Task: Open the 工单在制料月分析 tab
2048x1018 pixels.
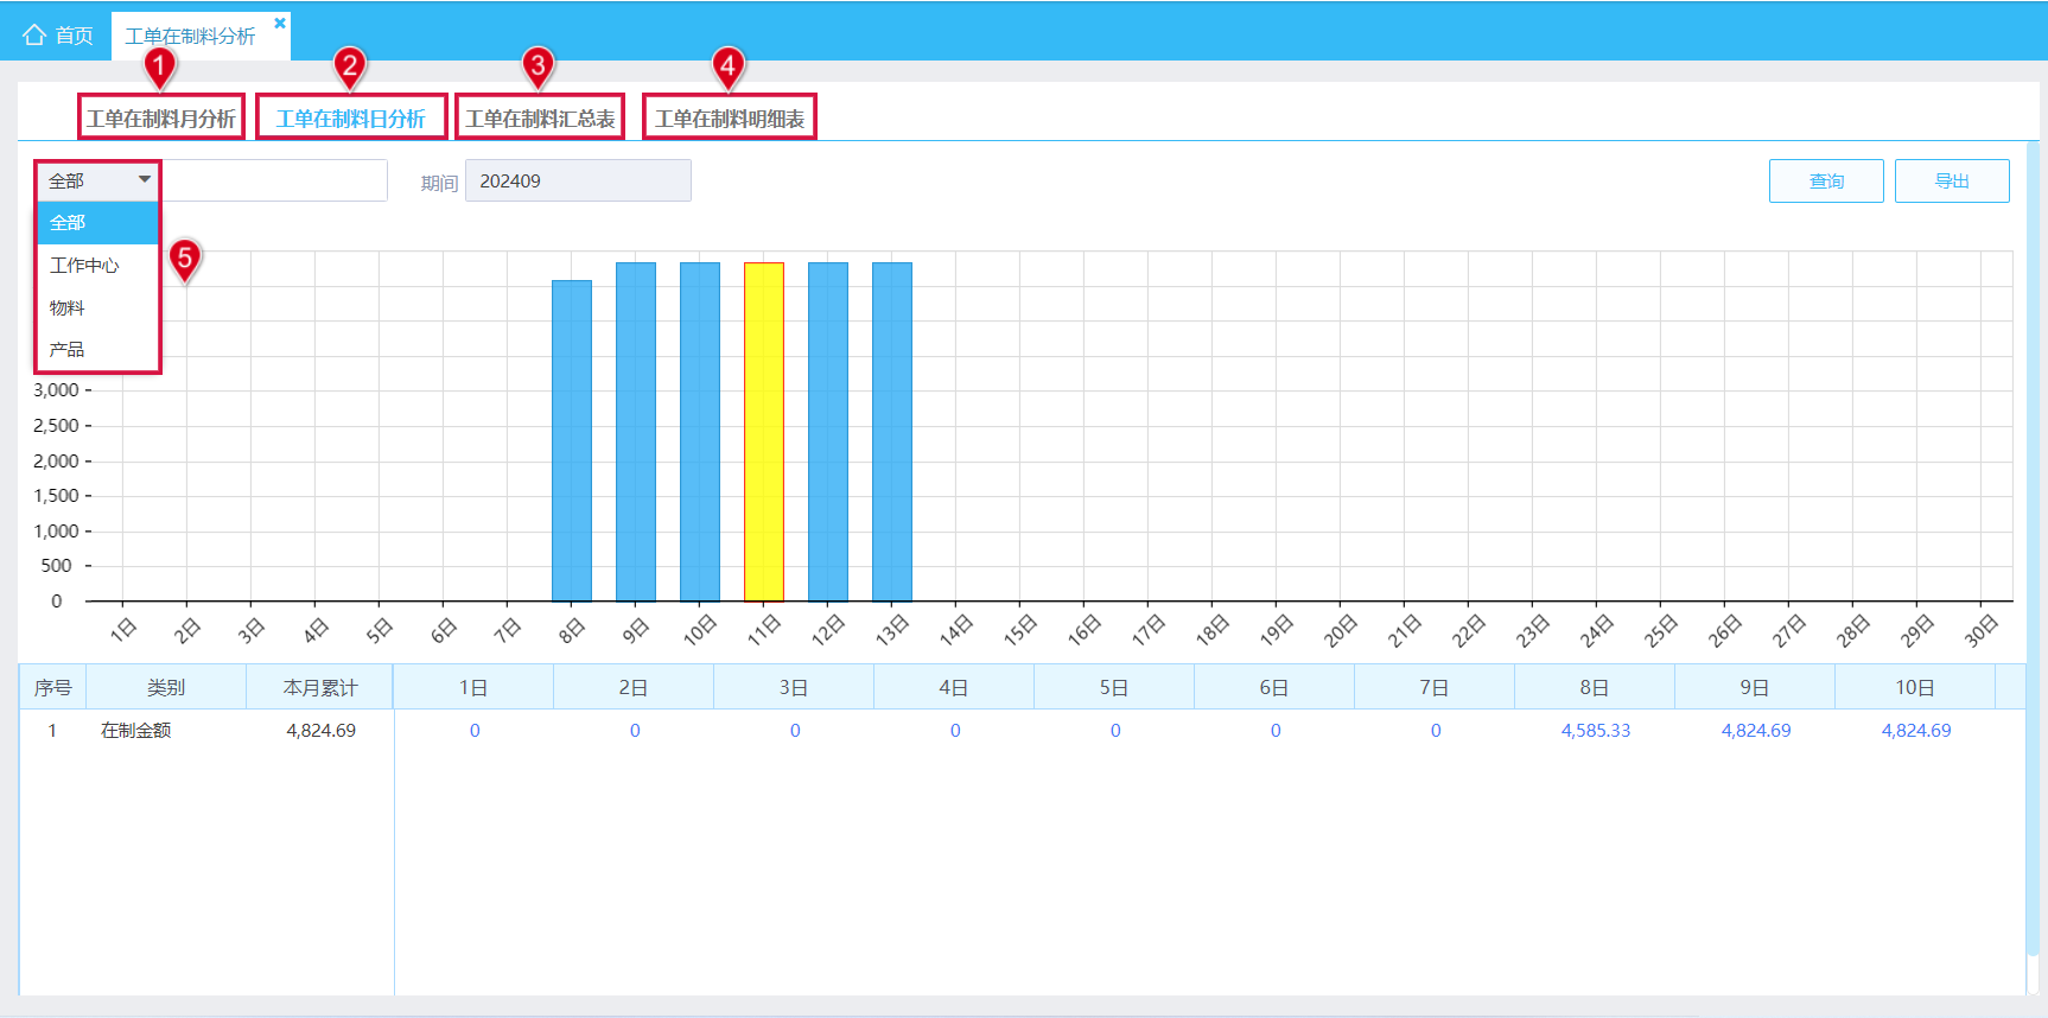Action: coord(161,119)
